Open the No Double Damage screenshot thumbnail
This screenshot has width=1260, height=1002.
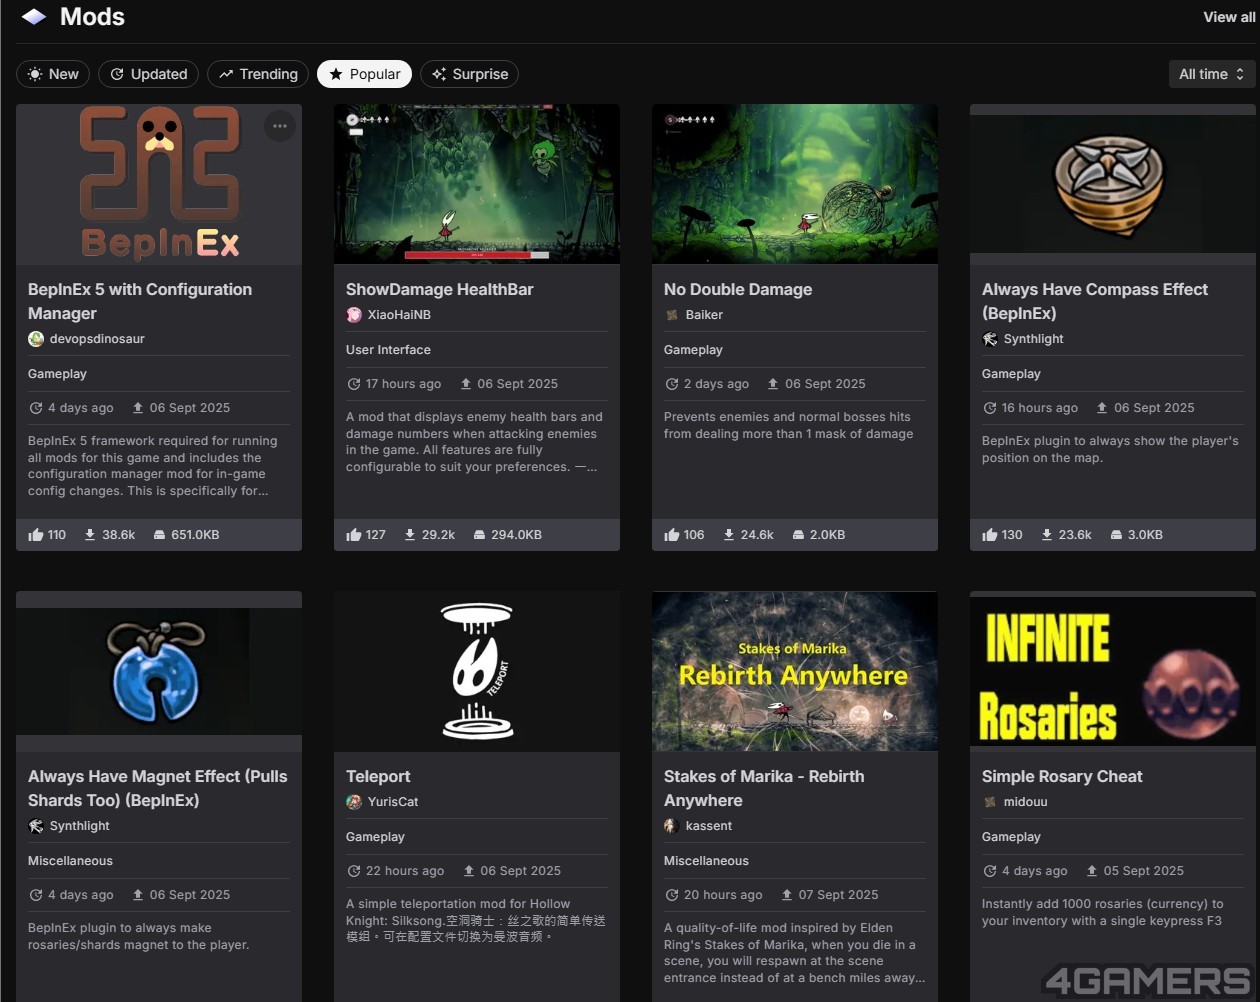(x=795, y=184)
